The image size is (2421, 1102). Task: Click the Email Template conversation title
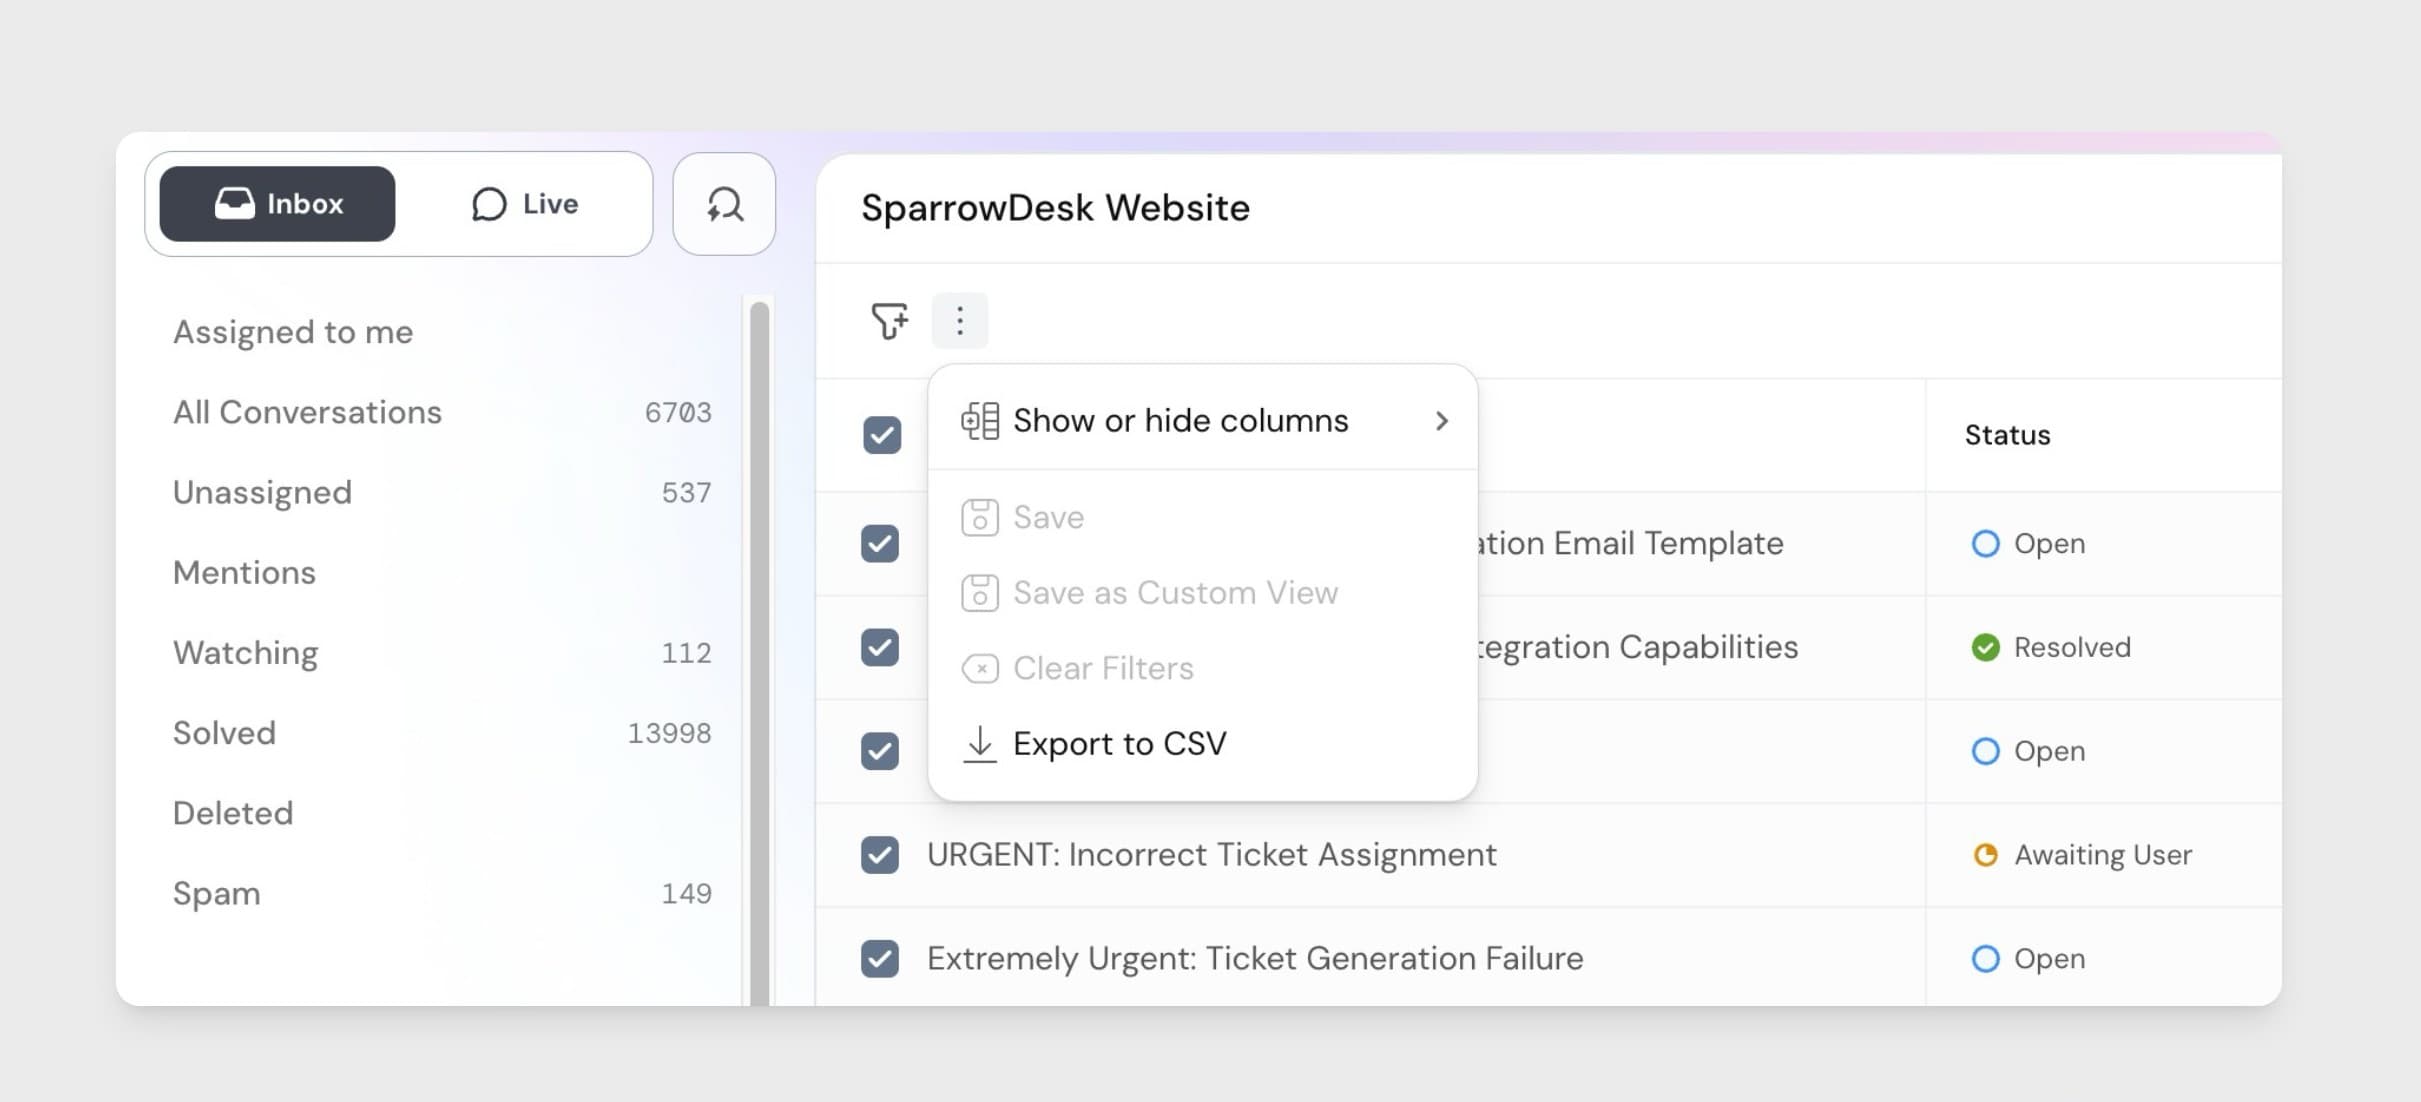click(x=1631, y=544)
